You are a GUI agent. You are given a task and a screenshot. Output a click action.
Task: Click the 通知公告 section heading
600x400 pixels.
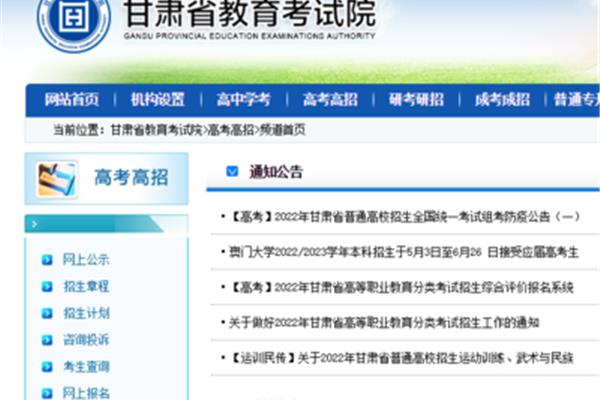[x=276, y=172]
